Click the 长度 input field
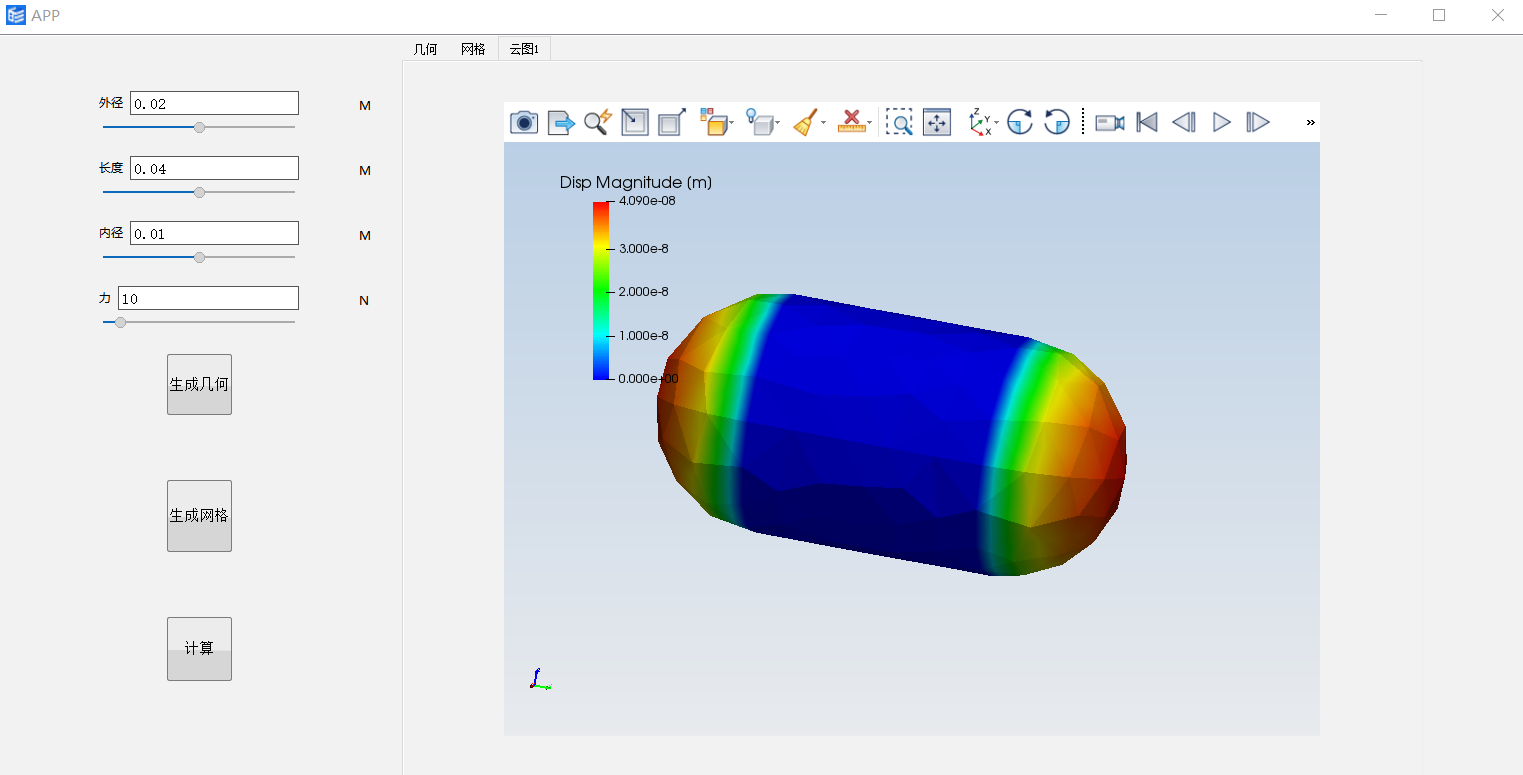This screenshot has height=775, width=1523. point(214,168)
